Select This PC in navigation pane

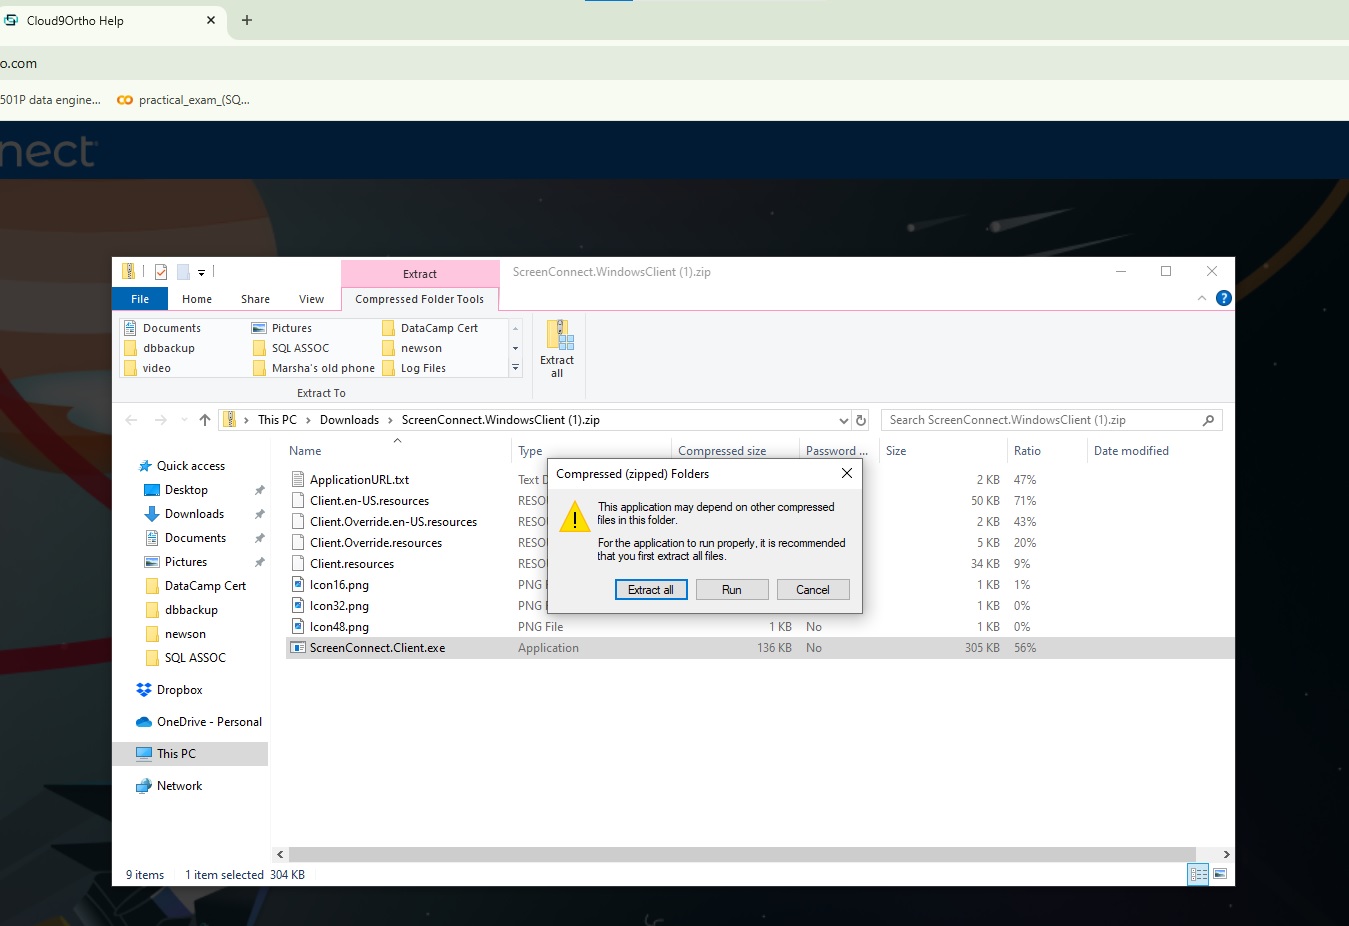pos(176,754)
